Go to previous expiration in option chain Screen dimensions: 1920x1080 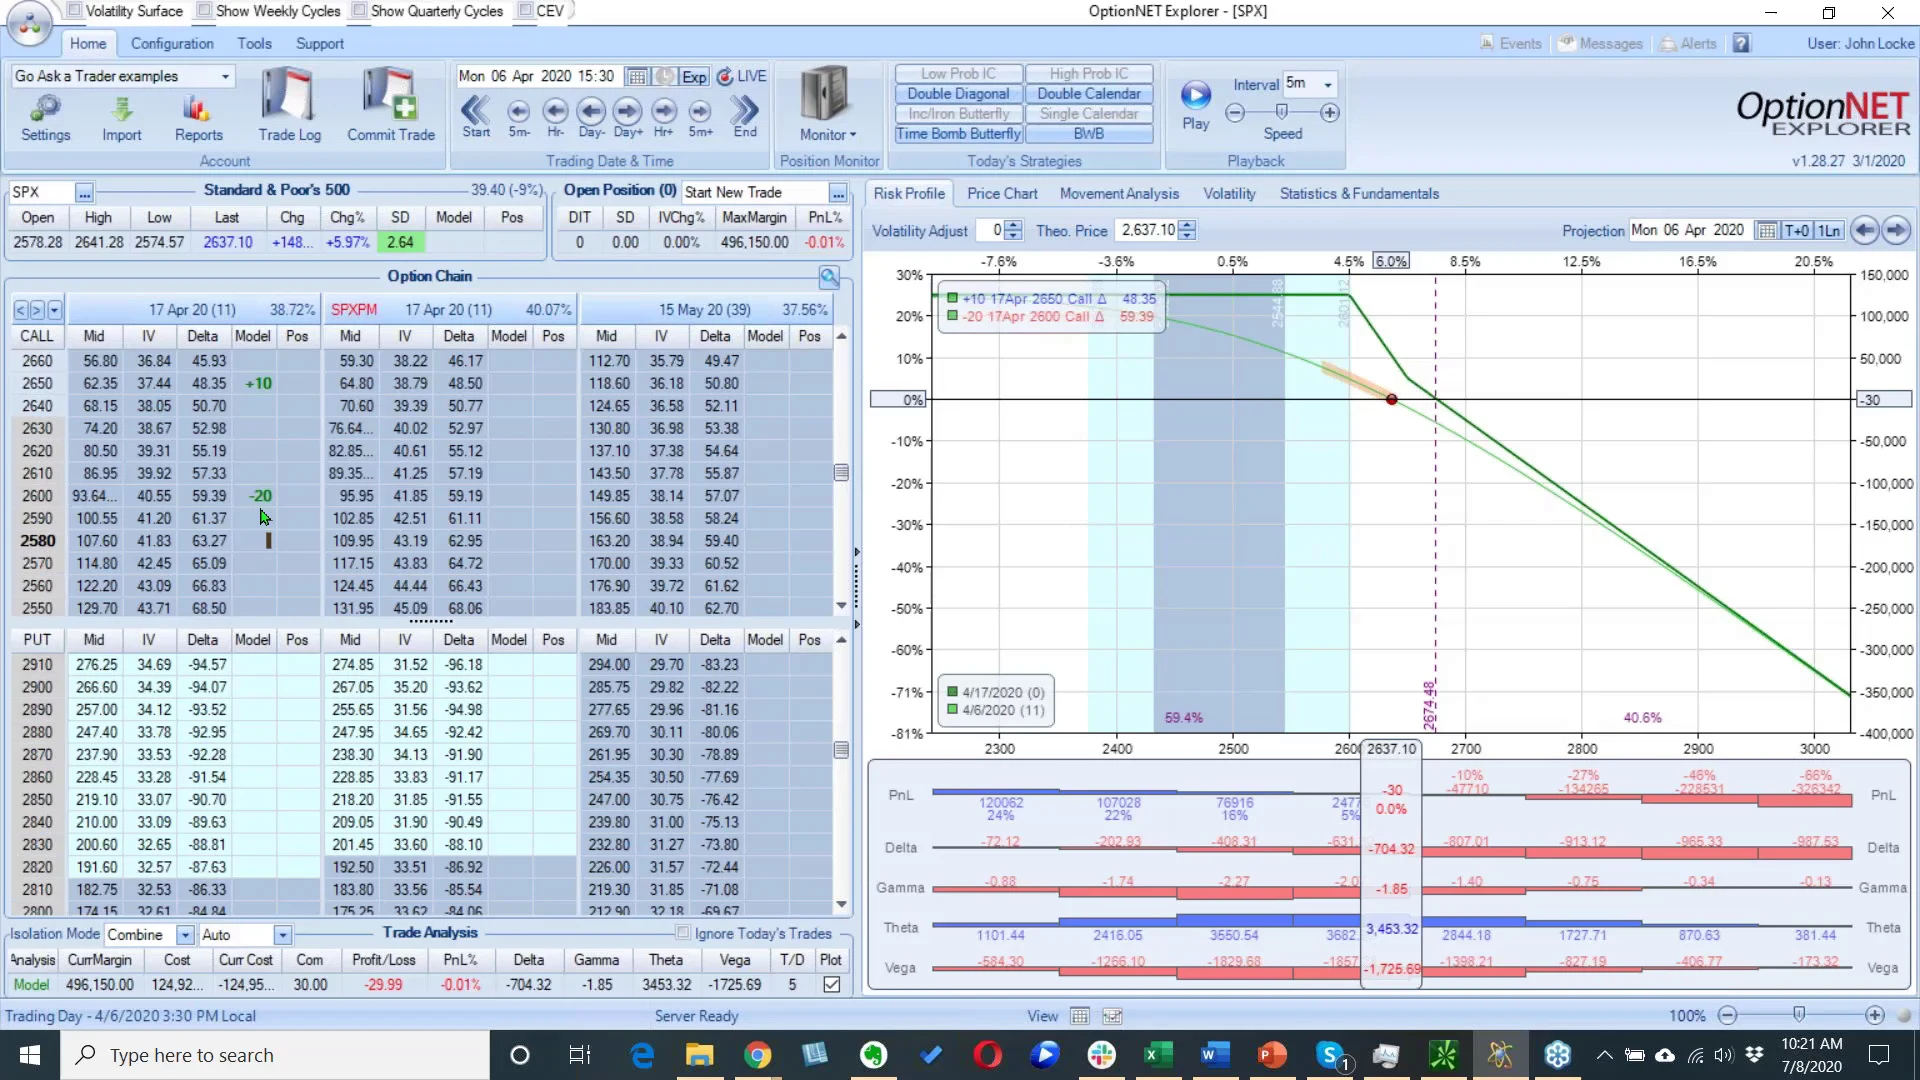[x=21, y=310]
